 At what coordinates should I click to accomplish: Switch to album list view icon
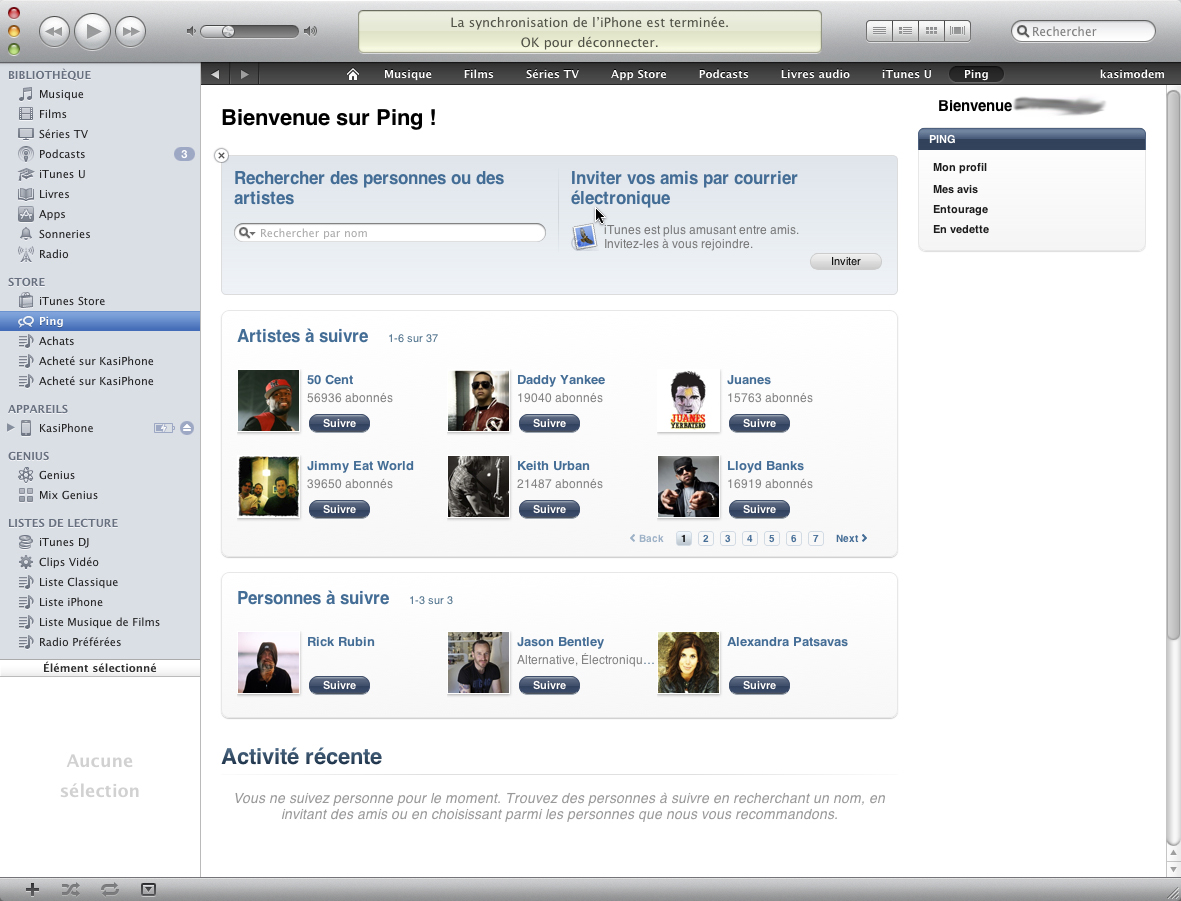(x=905, y=31)
